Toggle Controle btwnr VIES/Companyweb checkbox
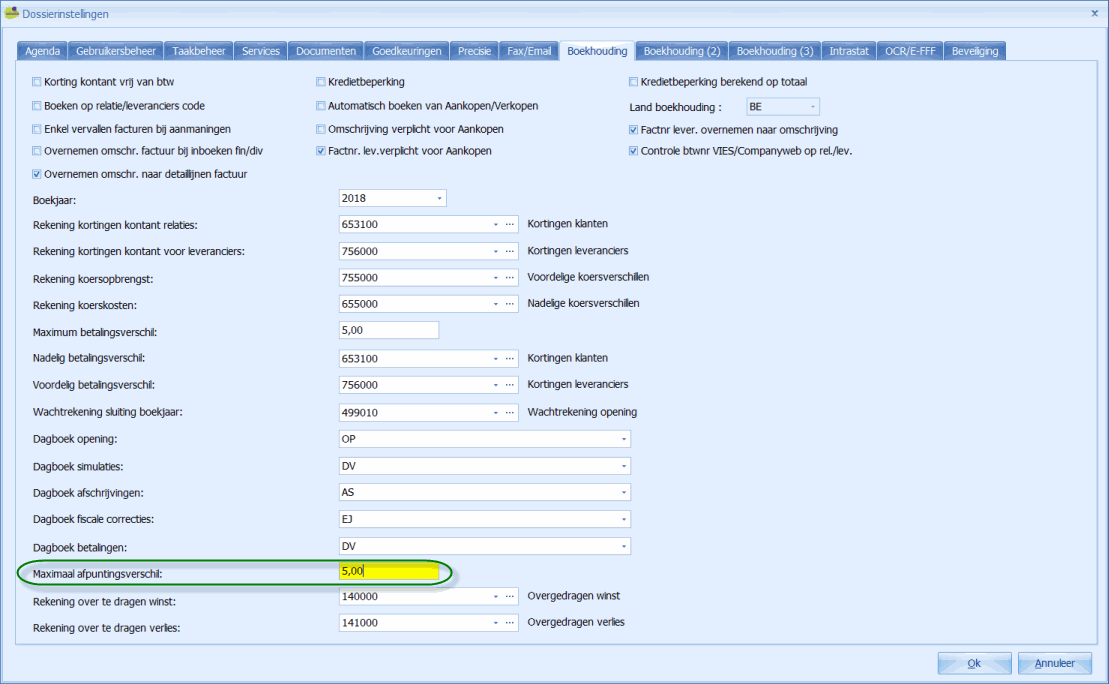Screen dimensions: 1109x684 tap(634, 151)
